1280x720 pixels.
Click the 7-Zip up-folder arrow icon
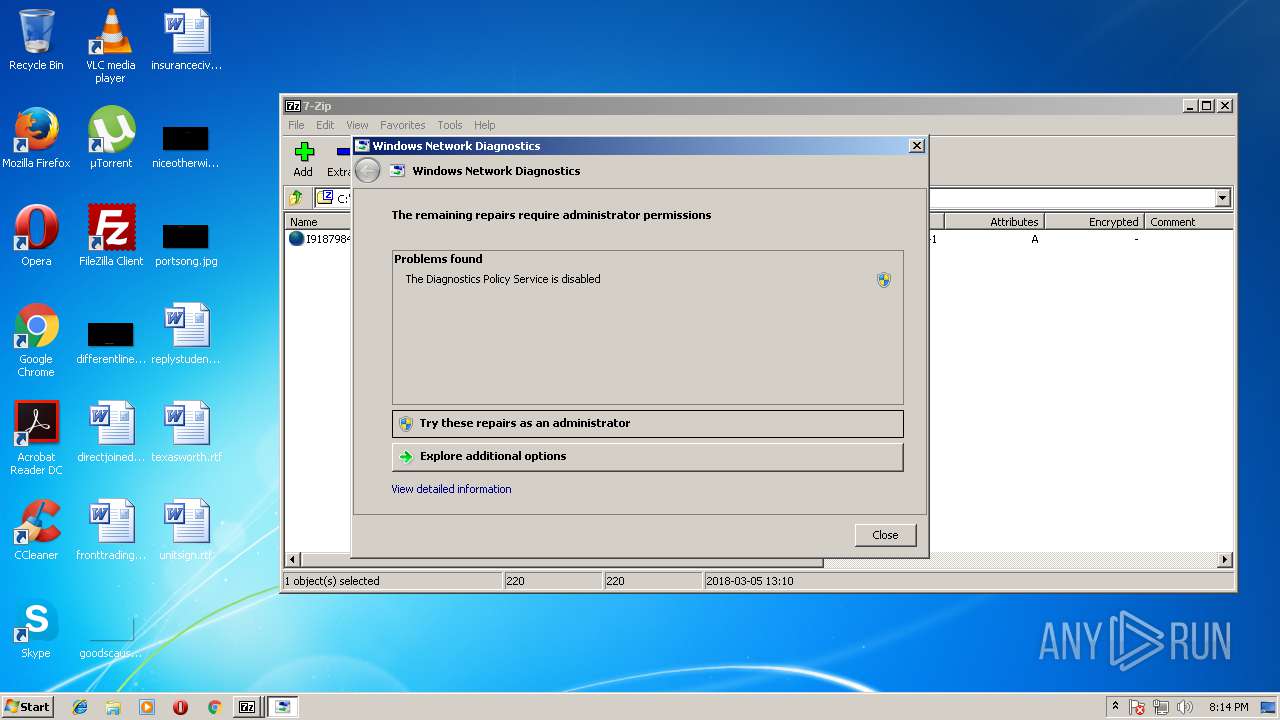click(297, 198)
